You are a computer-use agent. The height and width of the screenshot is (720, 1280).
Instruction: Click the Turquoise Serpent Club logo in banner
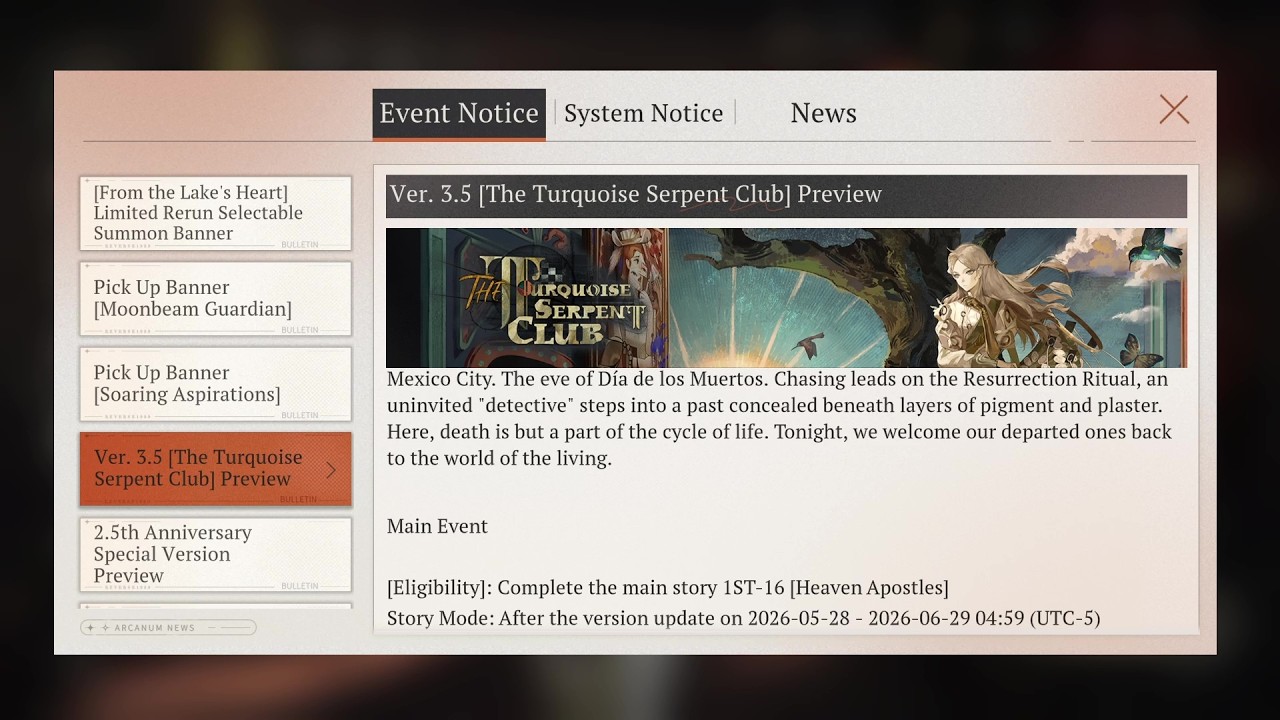click(x=553, y=303)
